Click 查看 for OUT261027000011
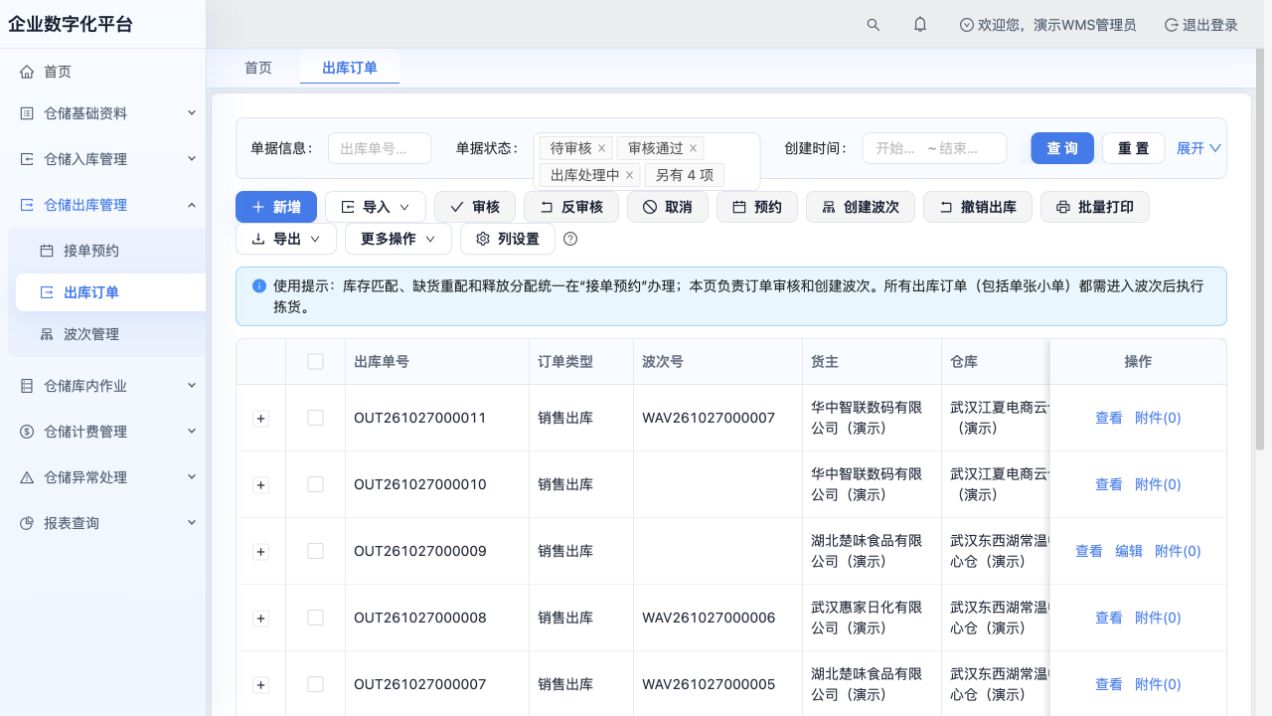This screenshot has width=1272, height=716. click(x=1109, y=418)
